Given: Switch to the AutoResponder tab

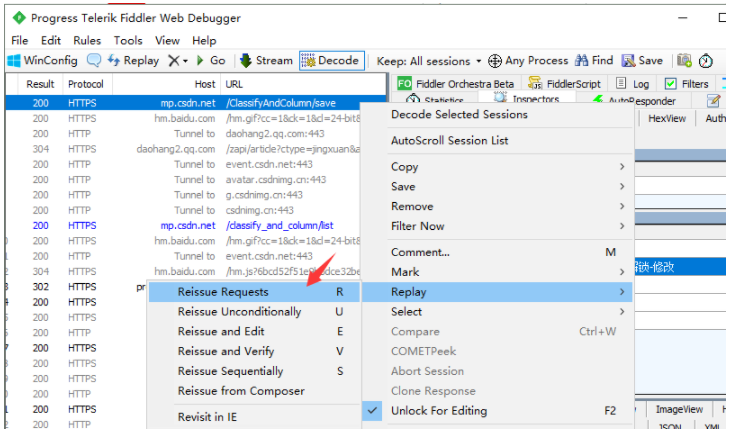Looking at the screenshot, I should tap(634, 101).
